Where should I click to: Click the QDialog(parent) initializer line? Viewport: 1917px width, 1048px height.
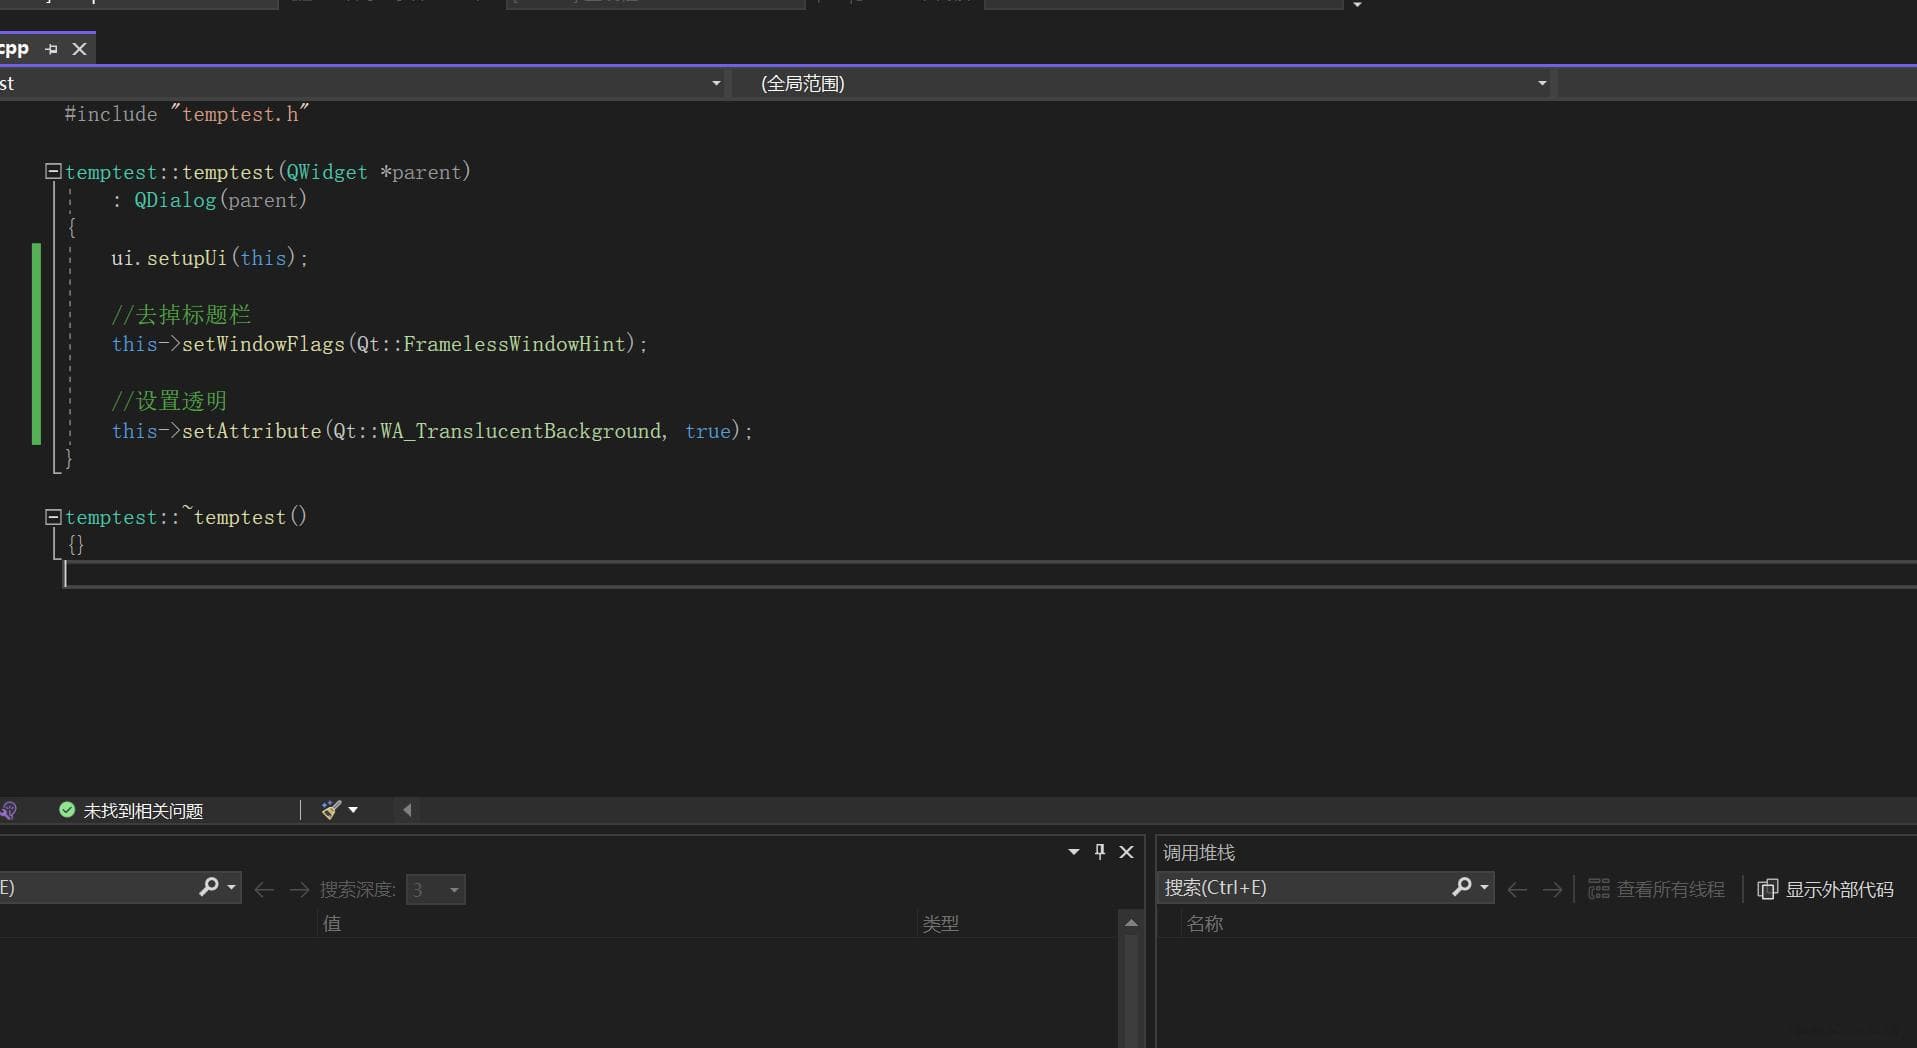pos(209,200)
